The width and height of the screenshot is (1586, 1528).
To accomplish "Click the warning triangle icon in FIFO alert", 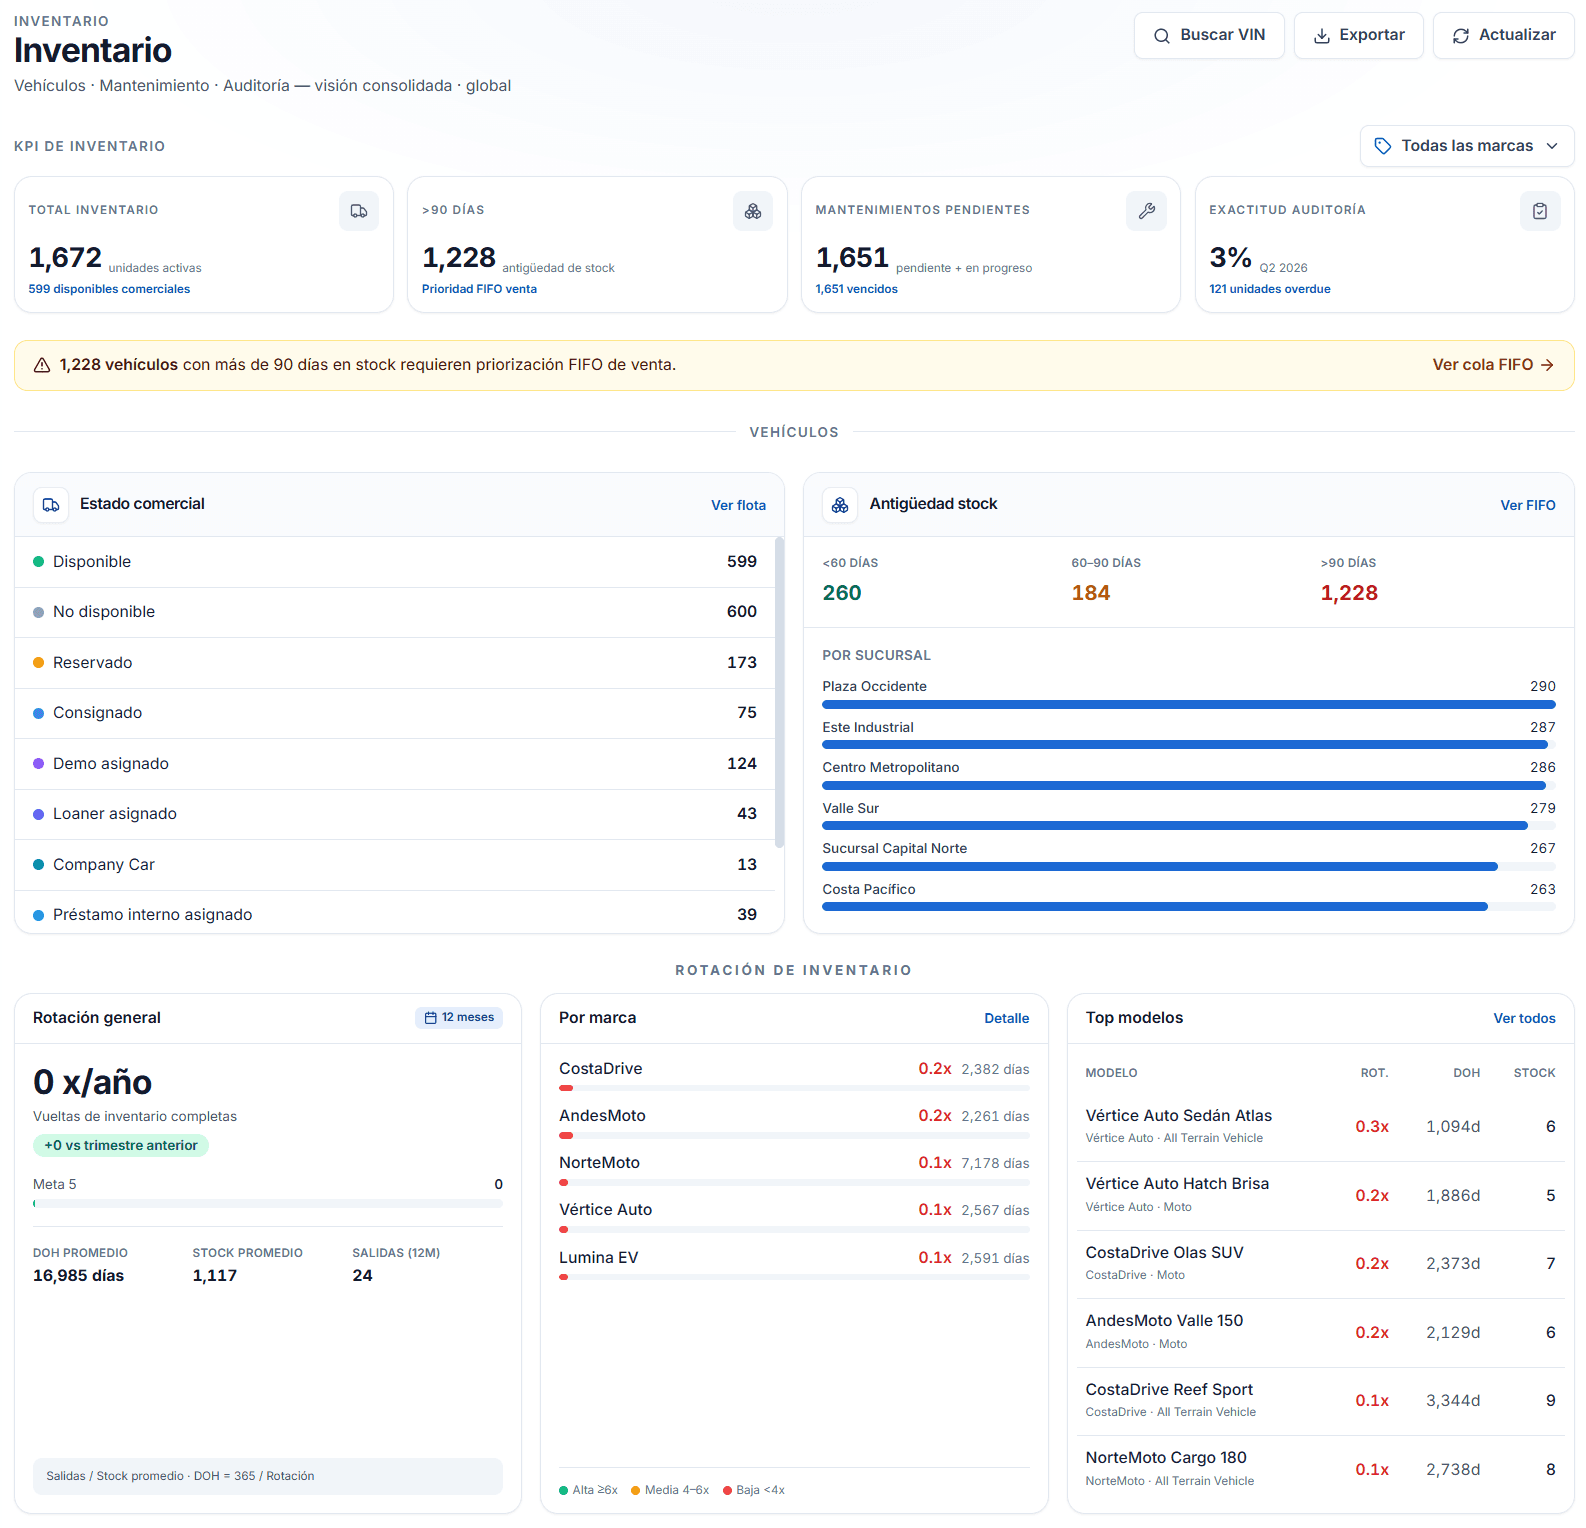I will tap(42, 366).
